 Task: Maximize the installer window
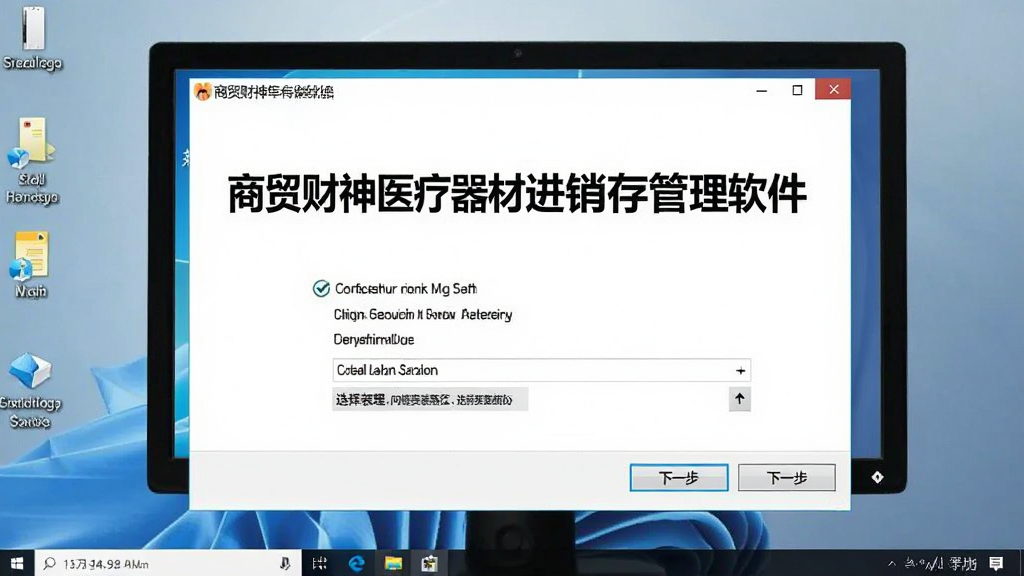pos(797,90)
